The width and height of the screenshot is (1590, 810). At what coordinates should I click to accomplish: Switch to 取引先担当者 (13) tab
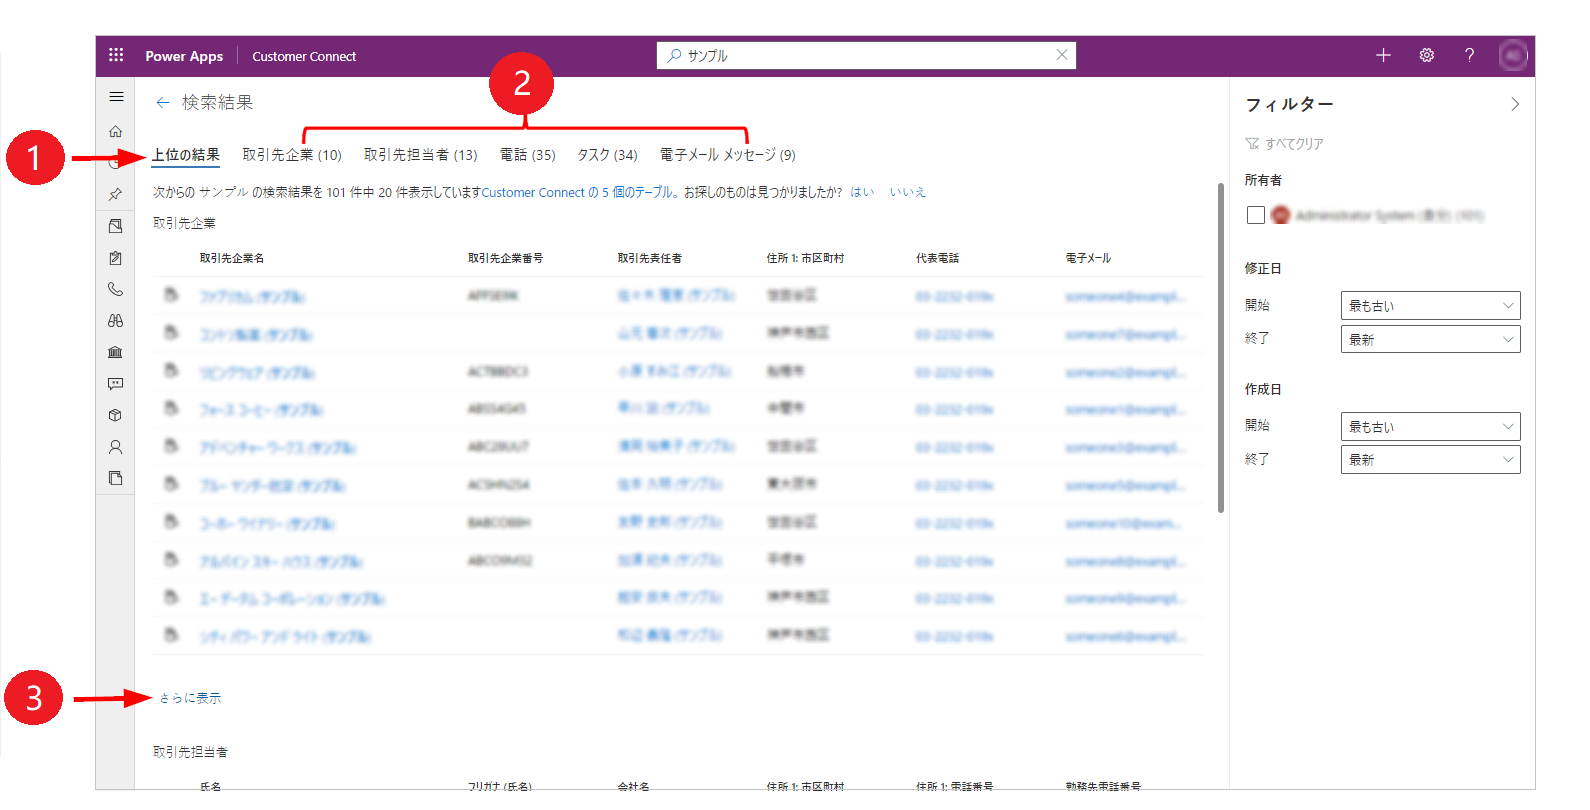coord(421,155)
